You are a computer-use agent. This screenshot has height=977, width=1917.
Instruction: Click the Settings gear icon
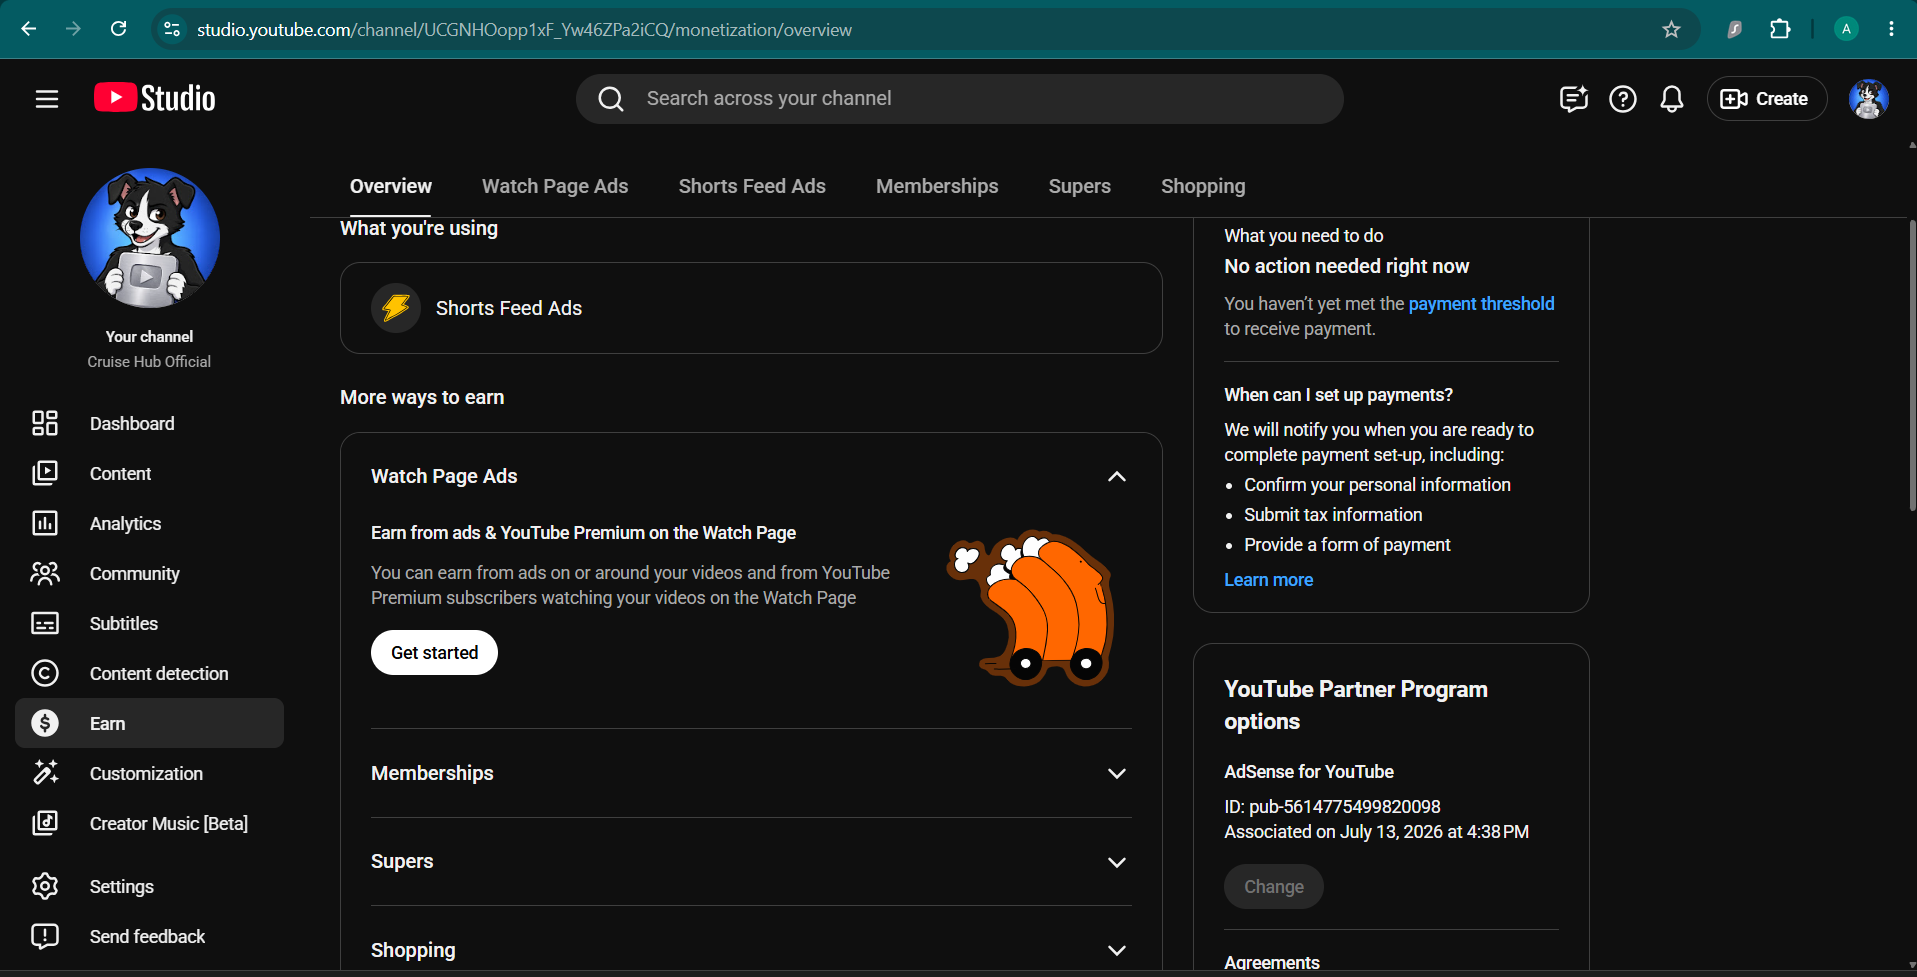[45, 886]
